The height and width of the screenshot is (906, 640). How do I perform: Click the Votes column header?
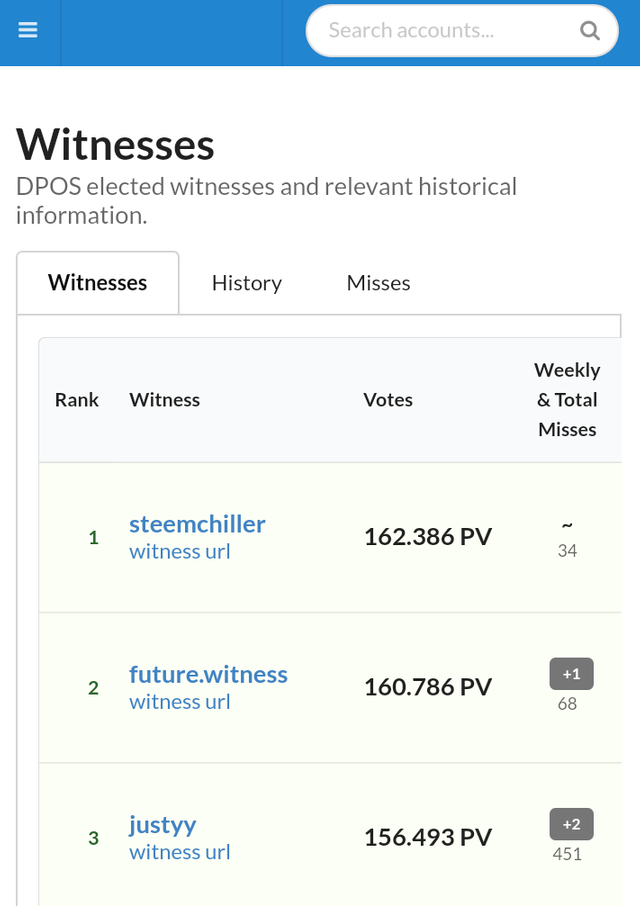(388, 400)
